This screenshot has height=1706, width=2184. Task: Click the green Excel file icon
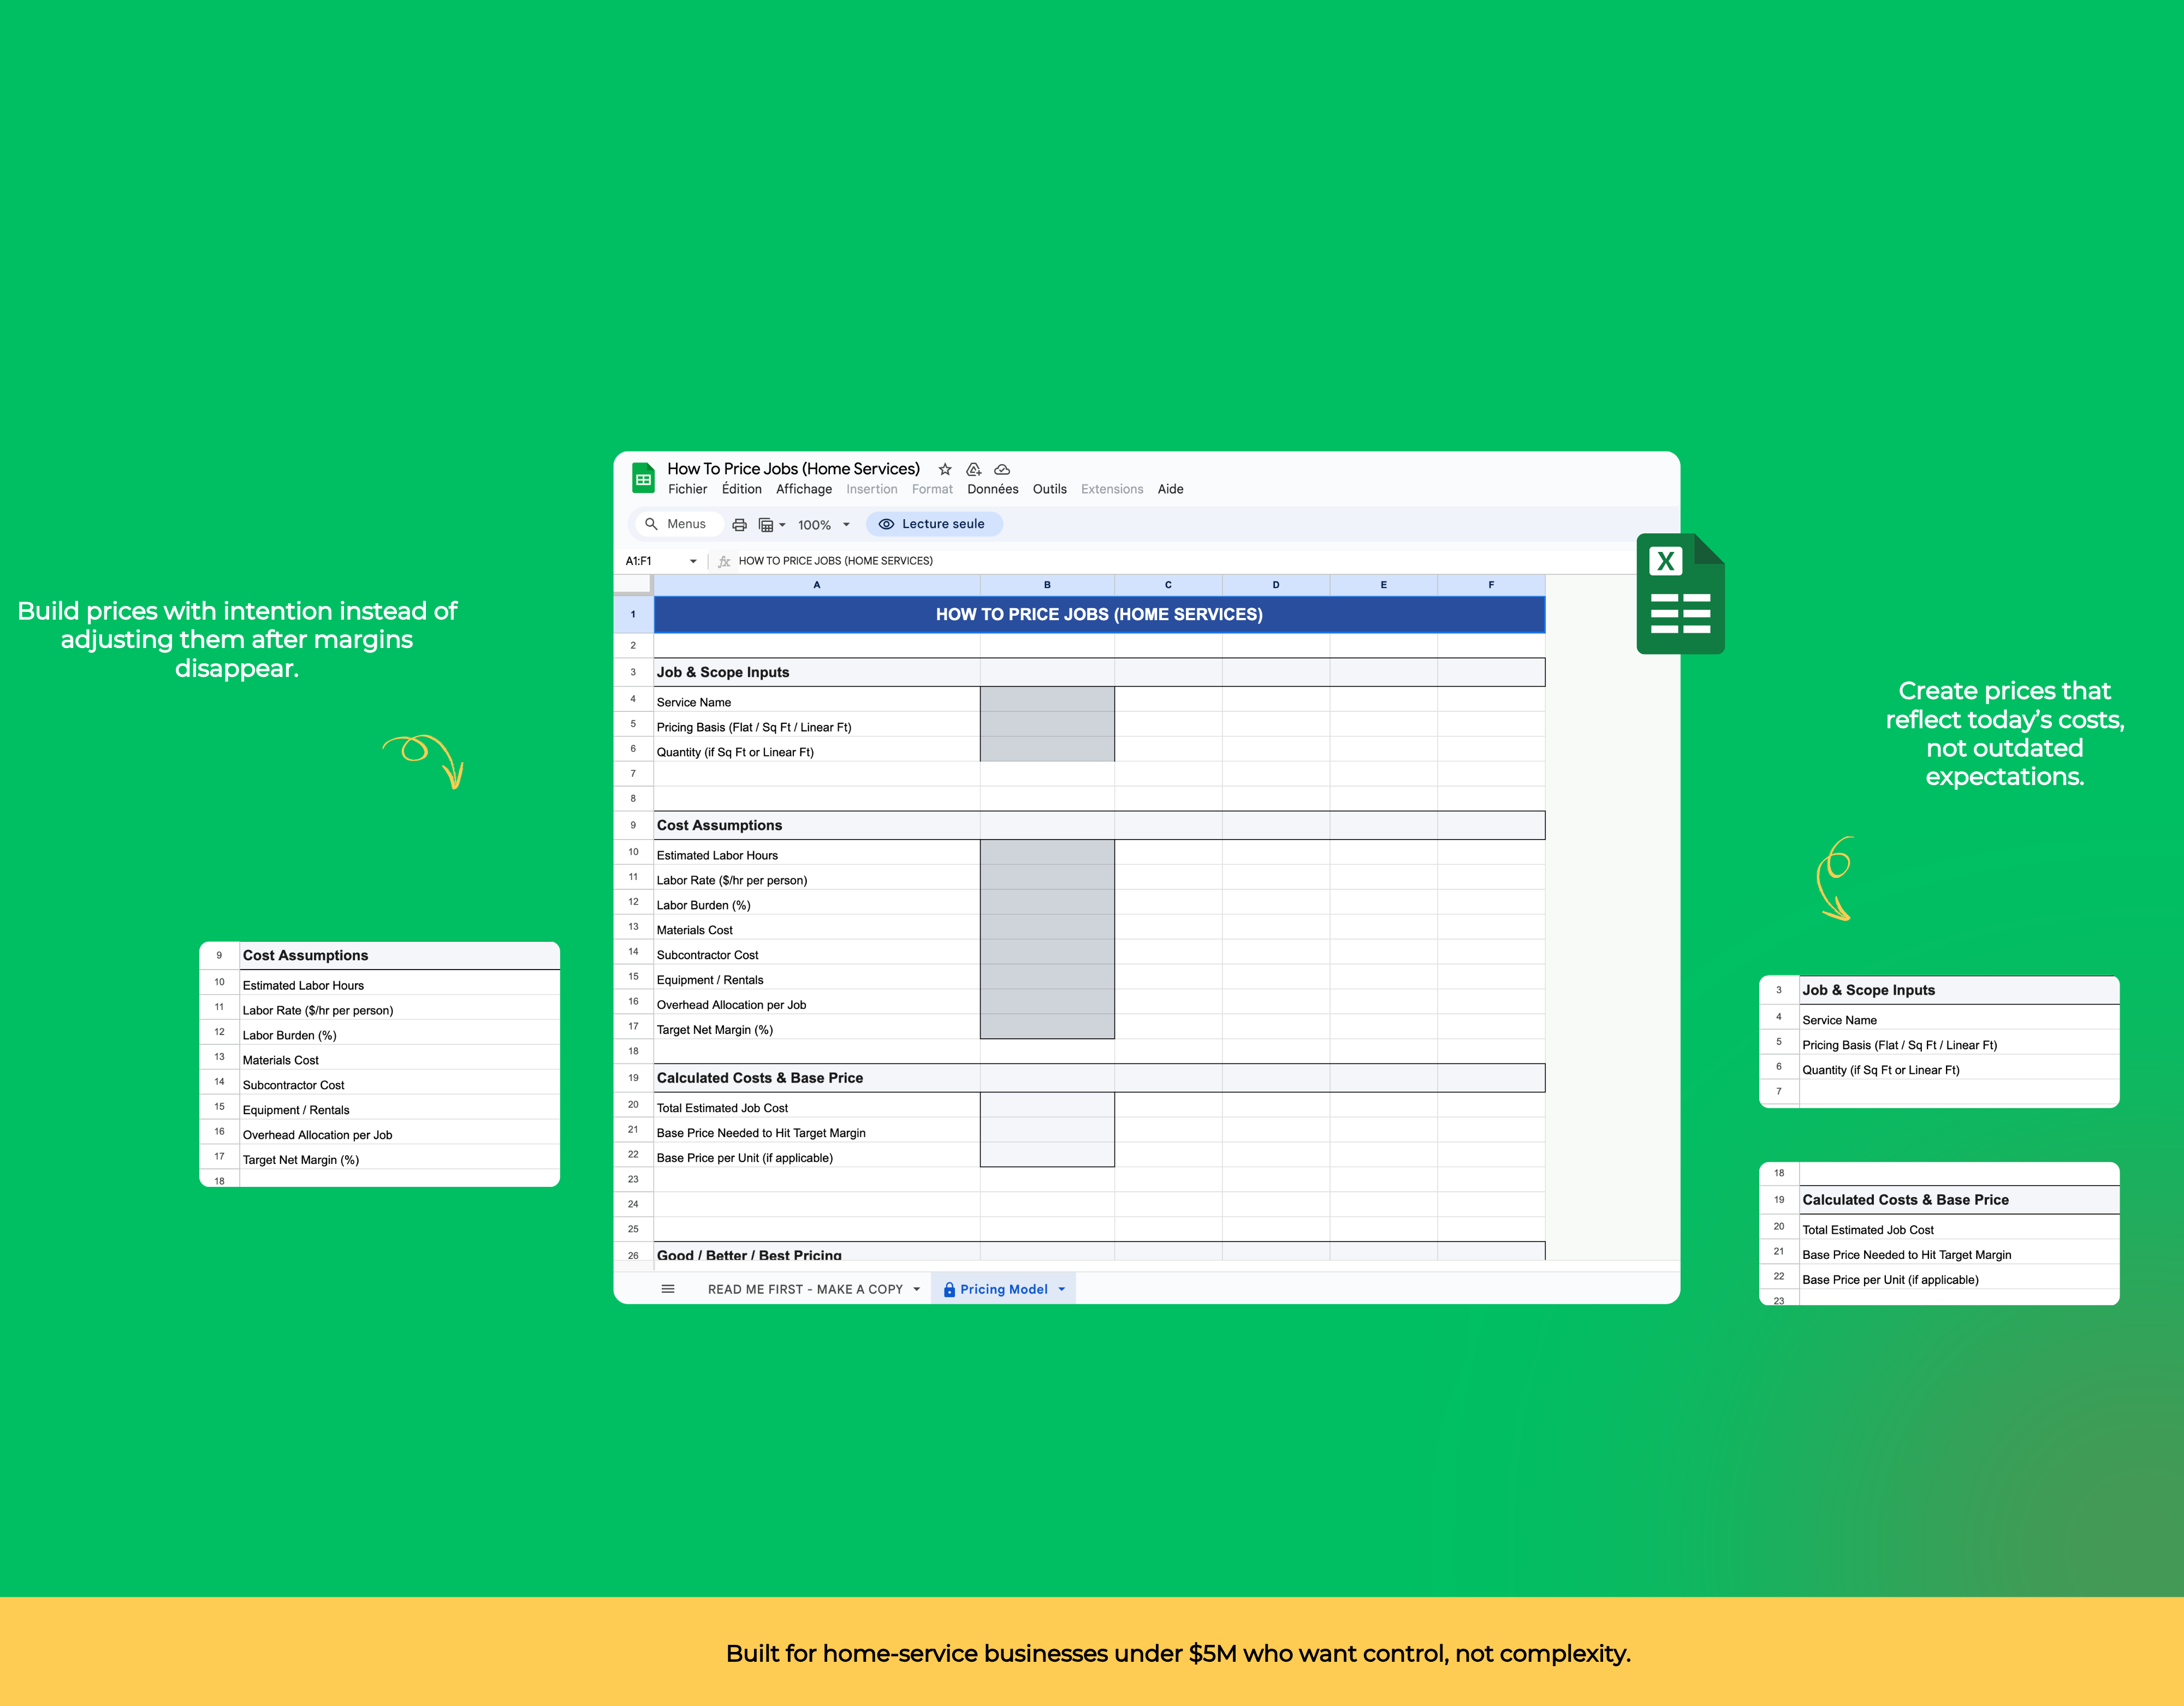1680,594
